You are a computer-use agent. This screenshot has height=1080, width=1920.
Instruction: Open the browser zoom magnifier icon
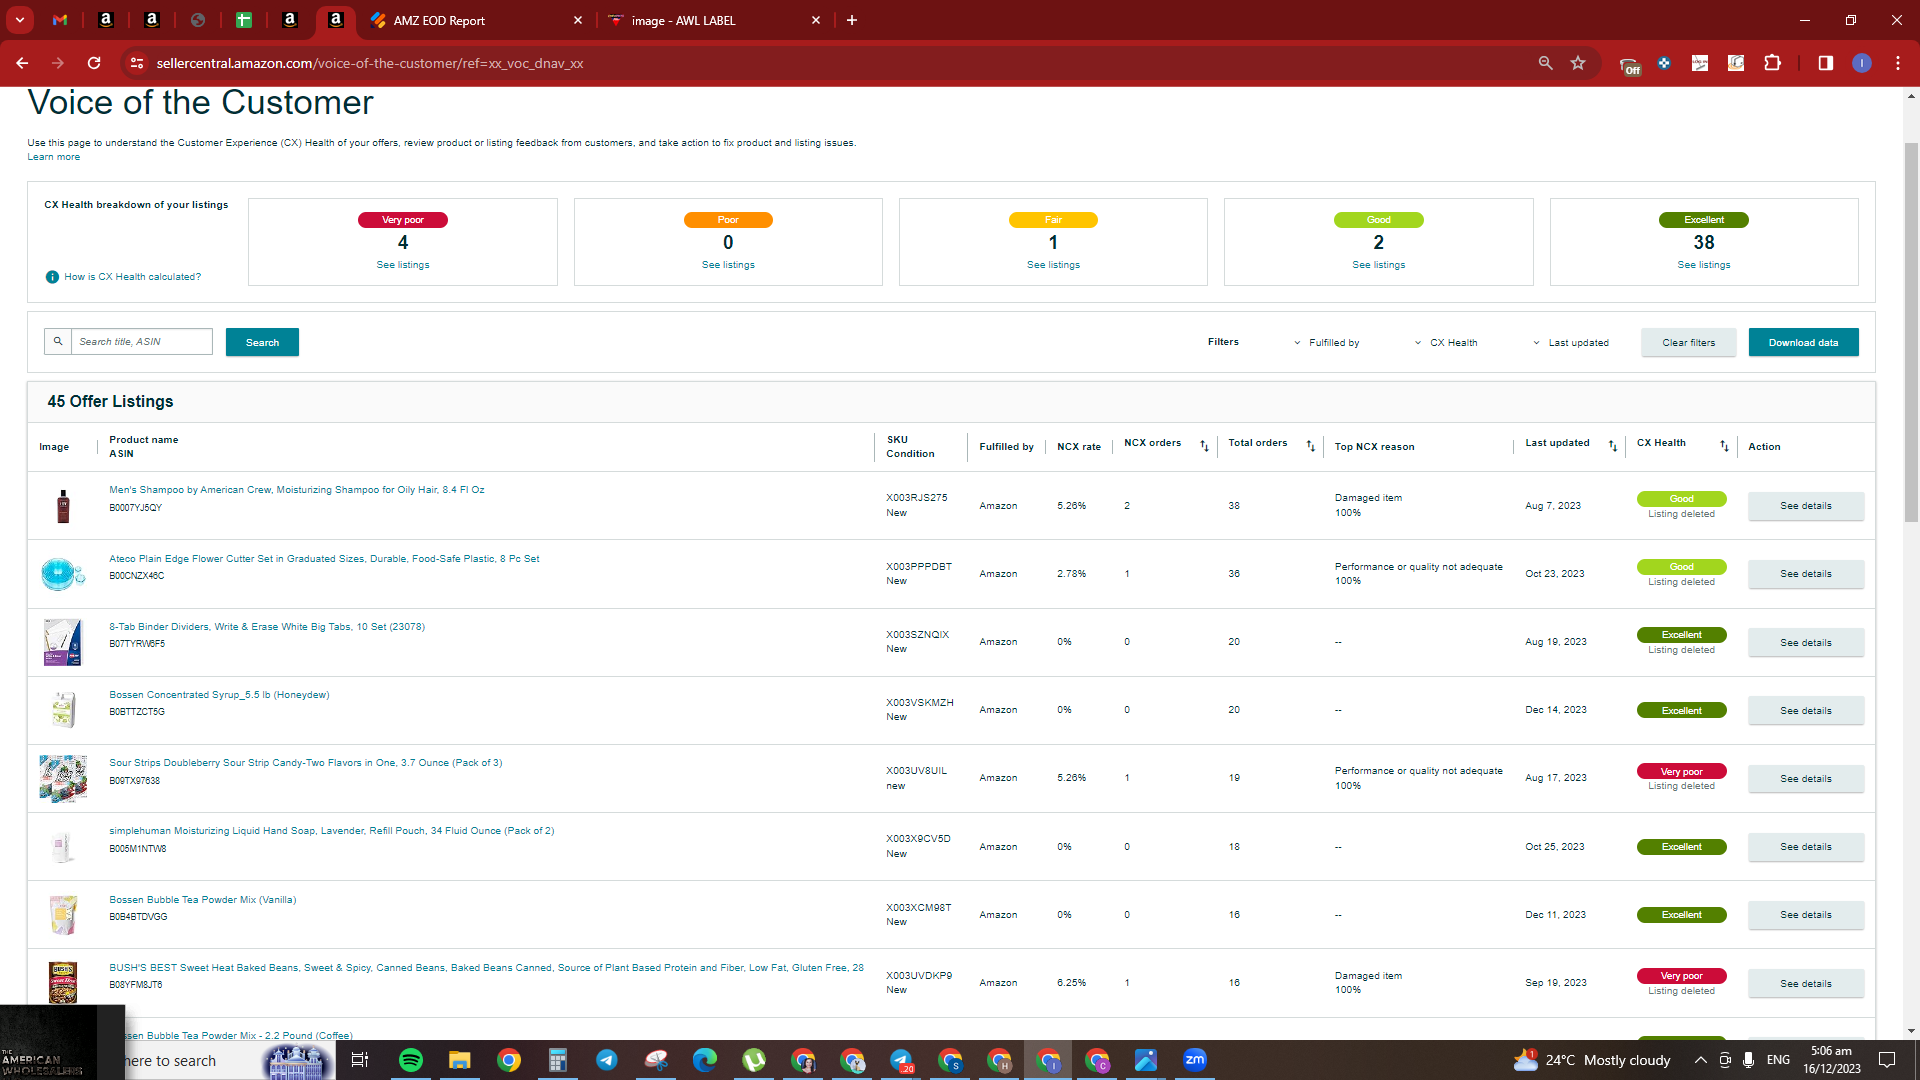click(1545, 63)
